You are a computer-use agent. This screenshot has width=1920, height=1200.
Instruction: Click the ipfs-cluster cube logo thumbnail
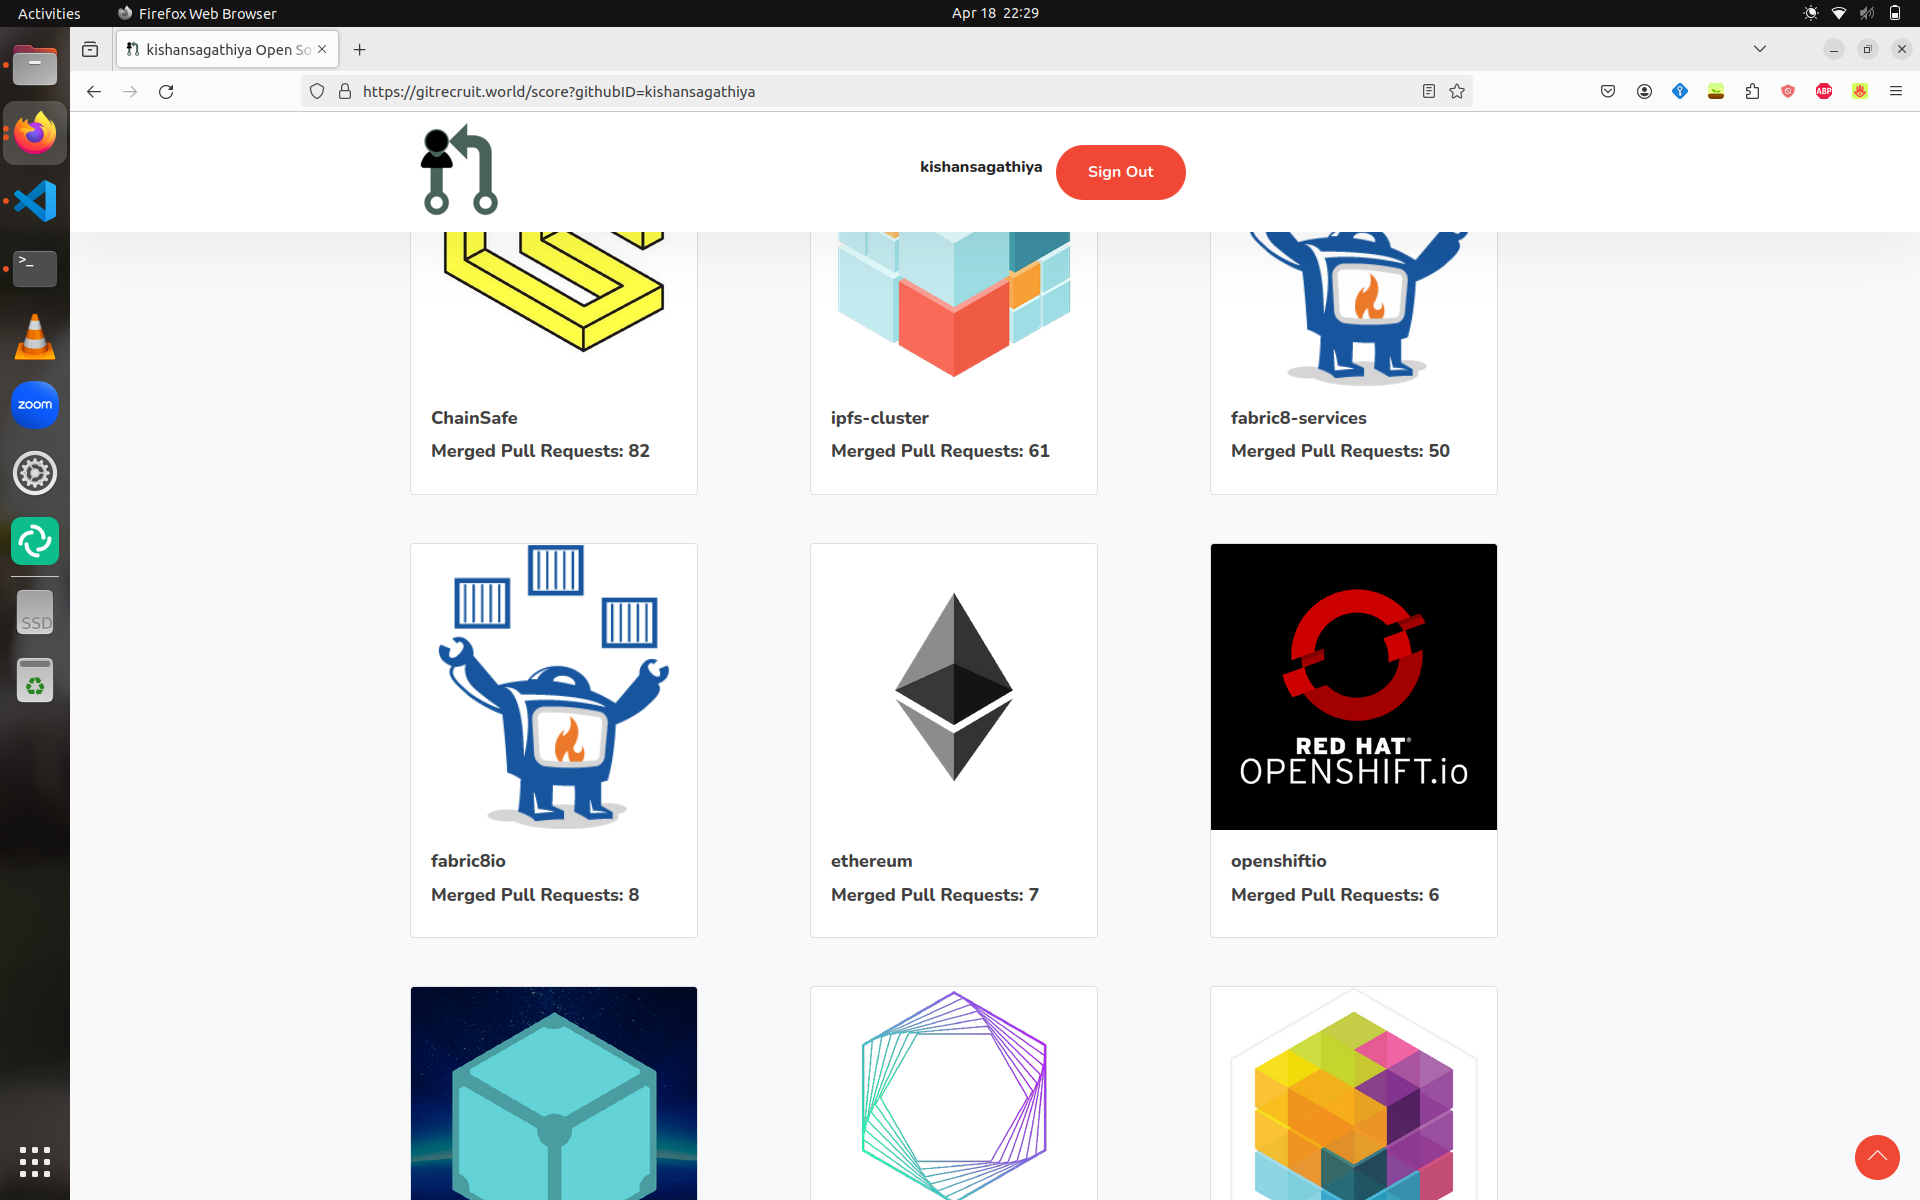coord(954,304)
